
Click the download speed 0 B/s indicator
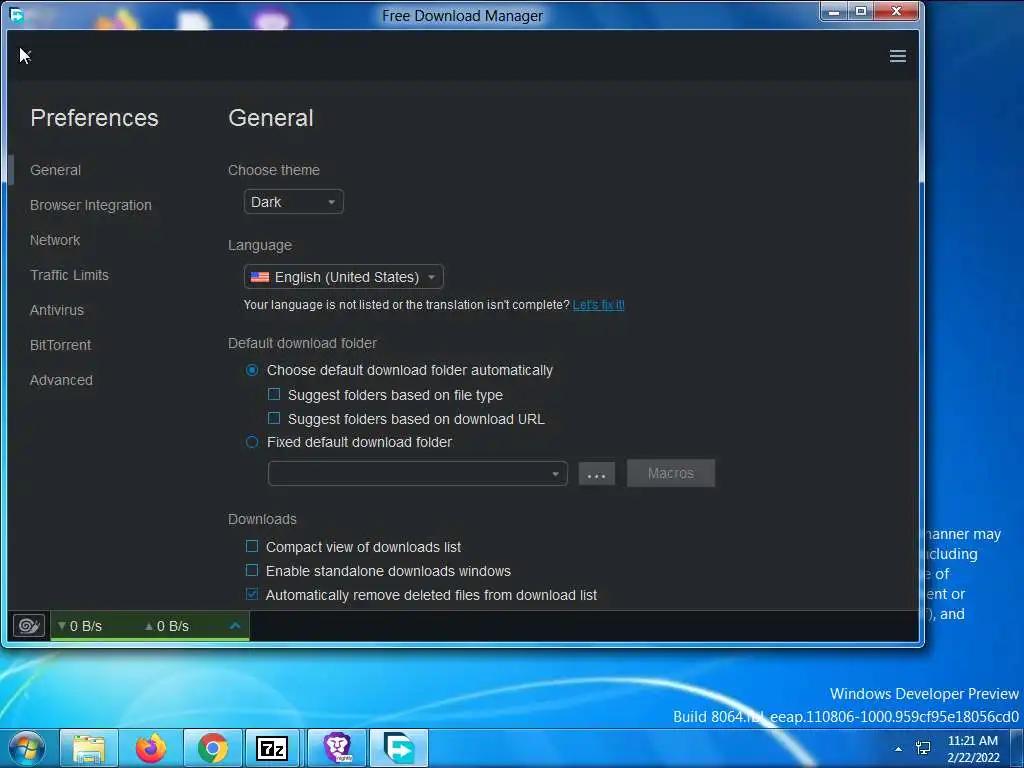(x=80, y=626)
